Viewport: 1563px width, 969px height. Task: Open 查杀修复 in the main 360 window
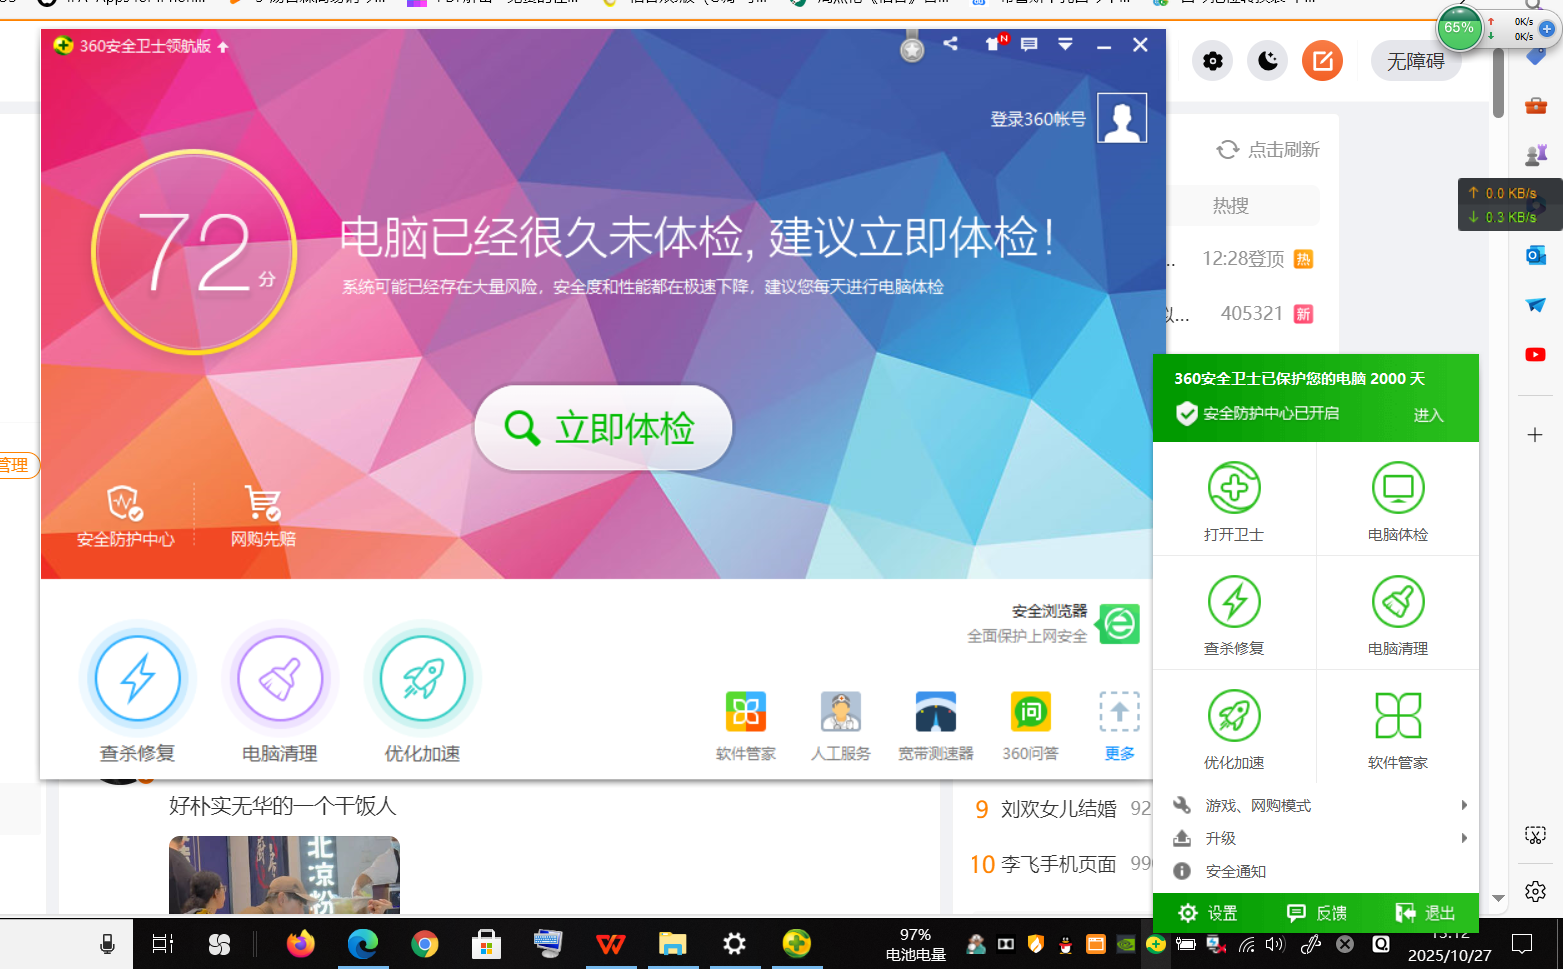[x=138, y=678]
